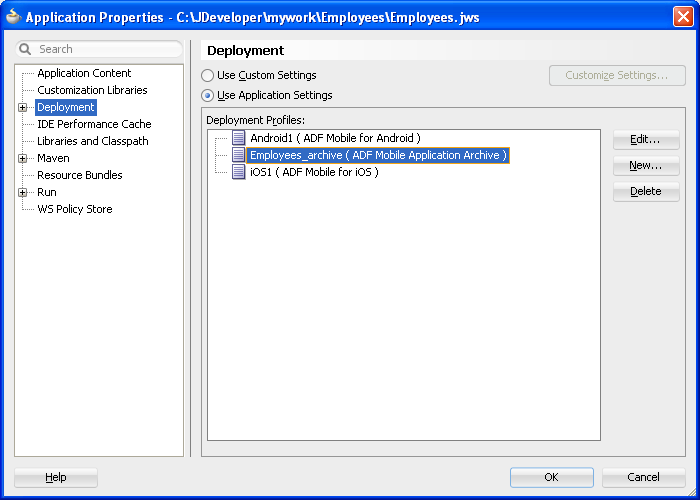Click the Edit... button

tap(646, 140)
